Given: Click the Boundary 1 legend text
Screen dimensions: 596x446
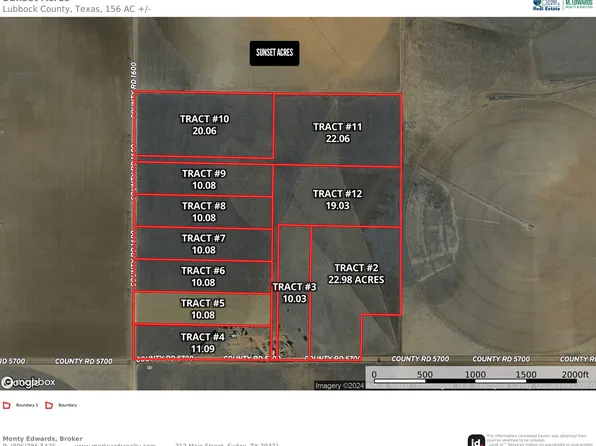Looking at the screenshot, I should [27, 405].
